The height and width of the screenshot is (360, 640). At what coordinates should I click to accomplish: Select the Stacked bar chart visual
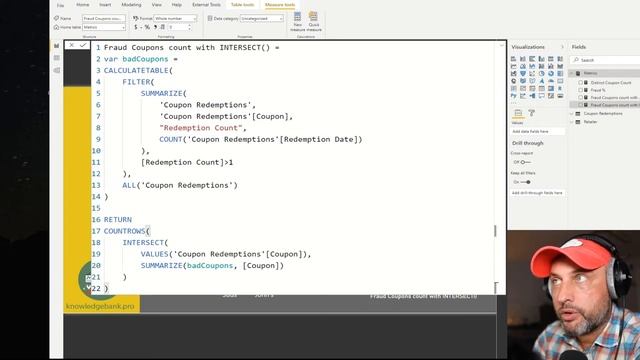pyautogui.click(x=513, y=59)
